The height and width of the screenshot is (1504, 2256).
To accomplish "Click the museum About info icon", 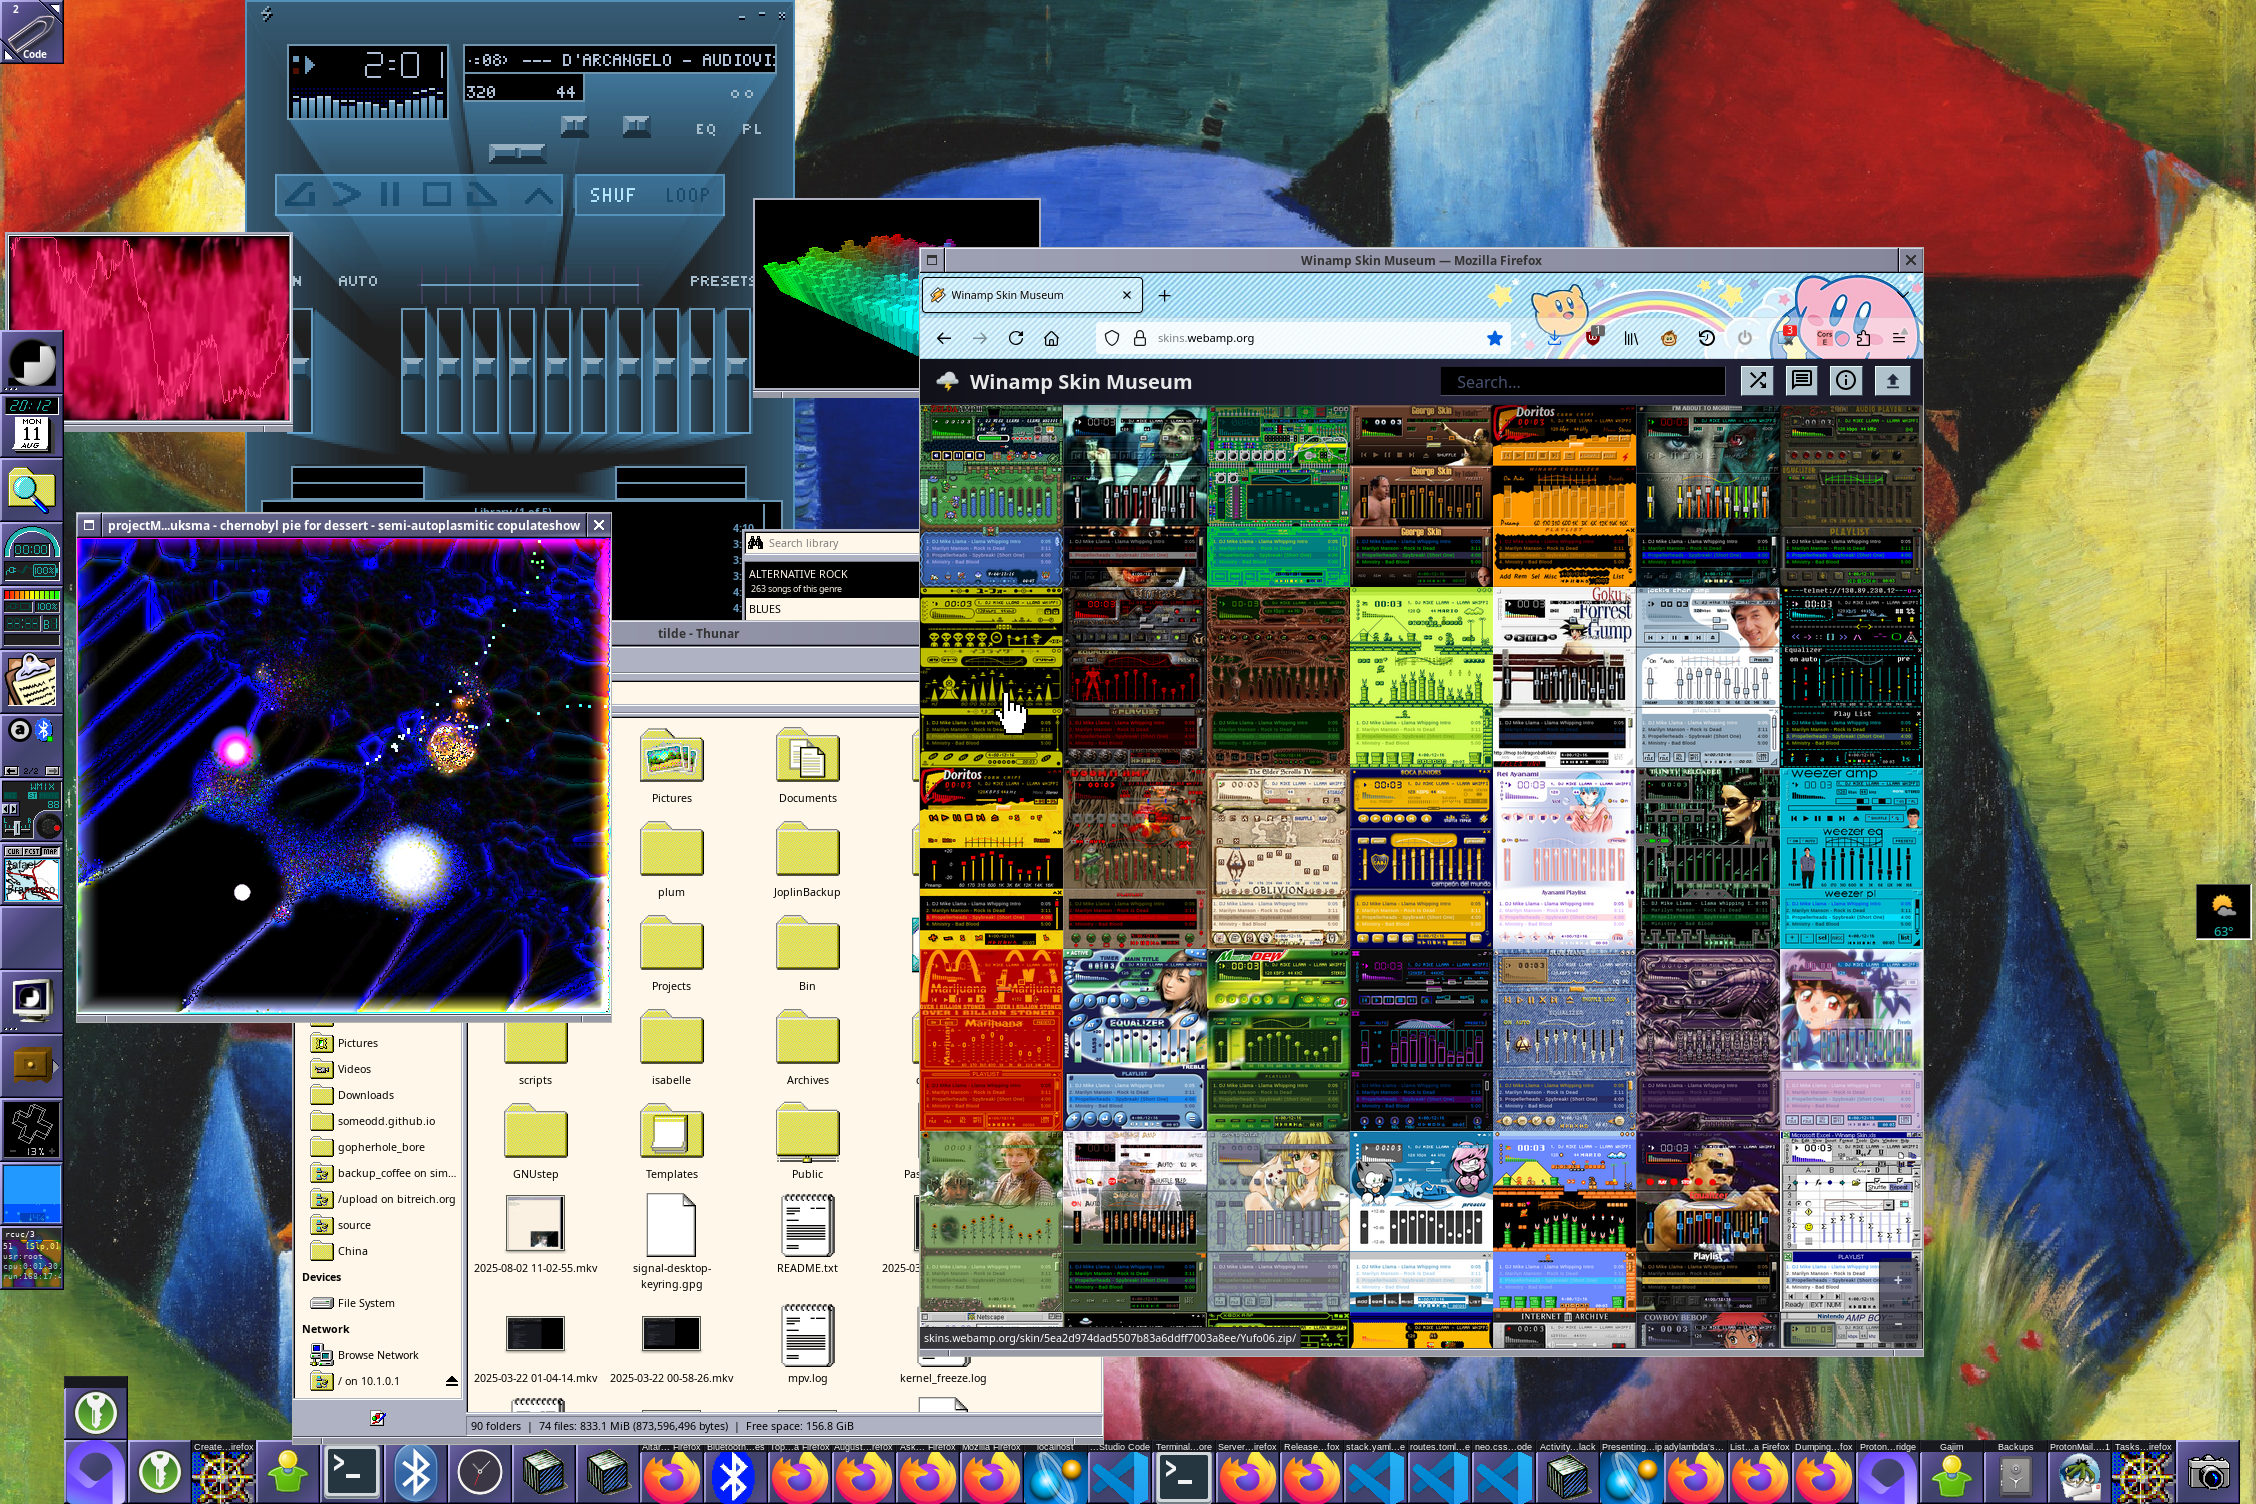I will click(x=1846, y=381).
